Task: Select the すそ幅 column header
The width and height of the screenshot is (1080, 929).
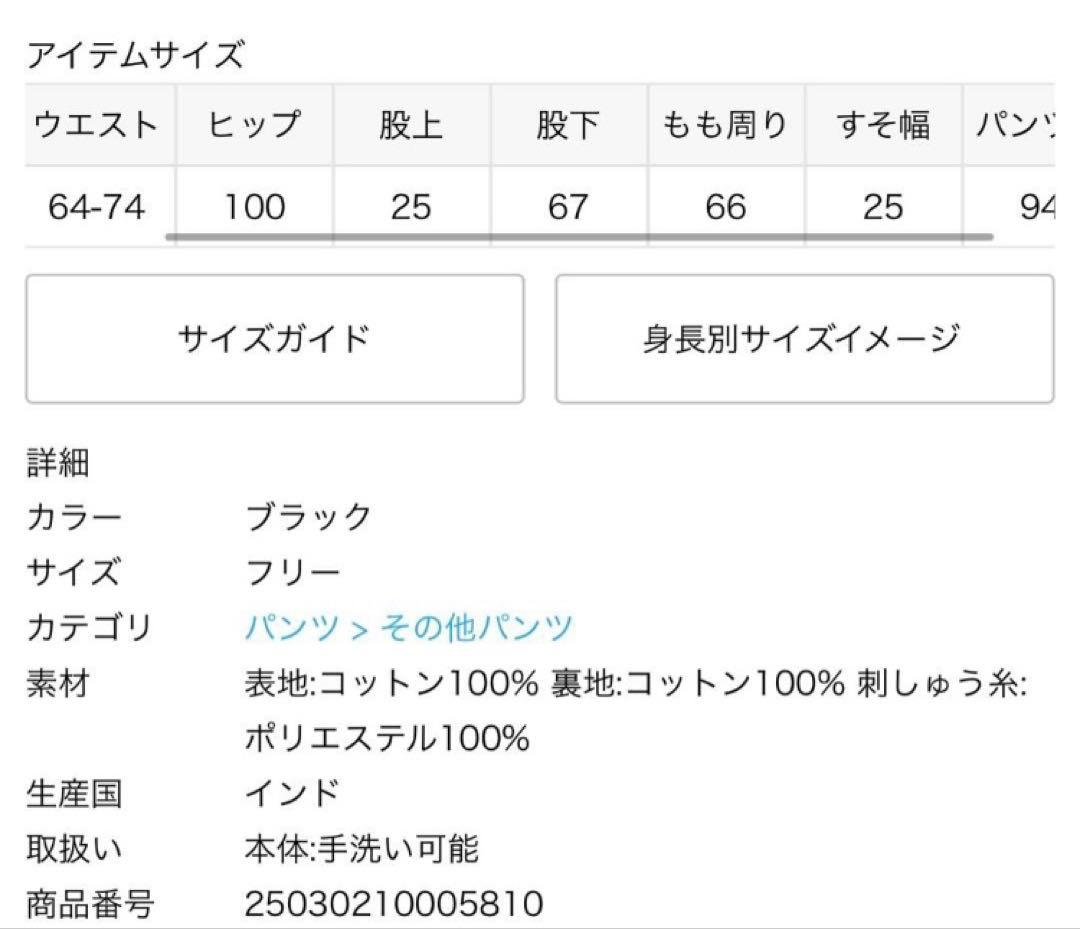Action: (x=880, y=125)
